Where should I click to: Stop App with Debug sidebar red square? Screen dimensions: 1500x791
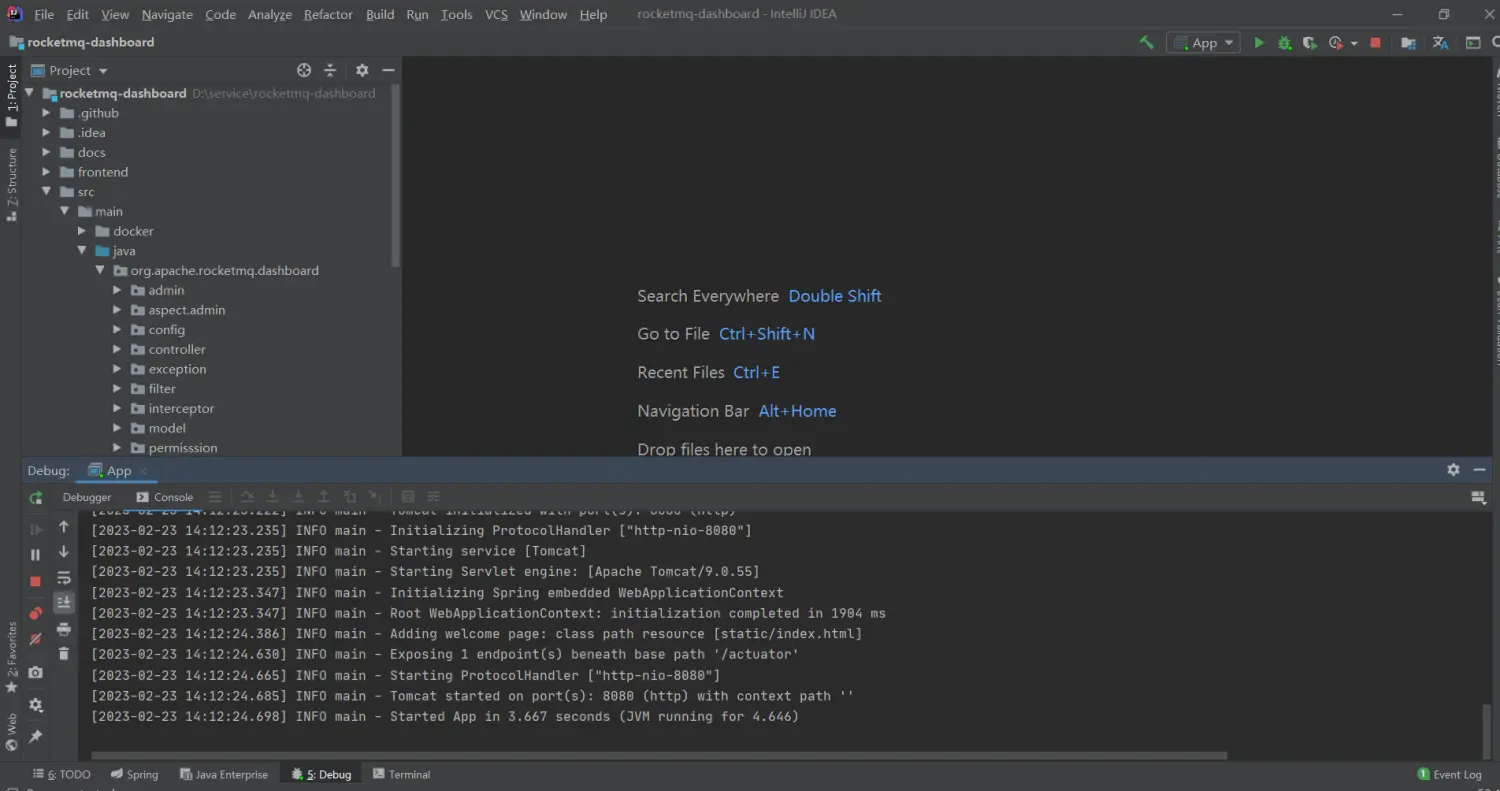(36, 581)
